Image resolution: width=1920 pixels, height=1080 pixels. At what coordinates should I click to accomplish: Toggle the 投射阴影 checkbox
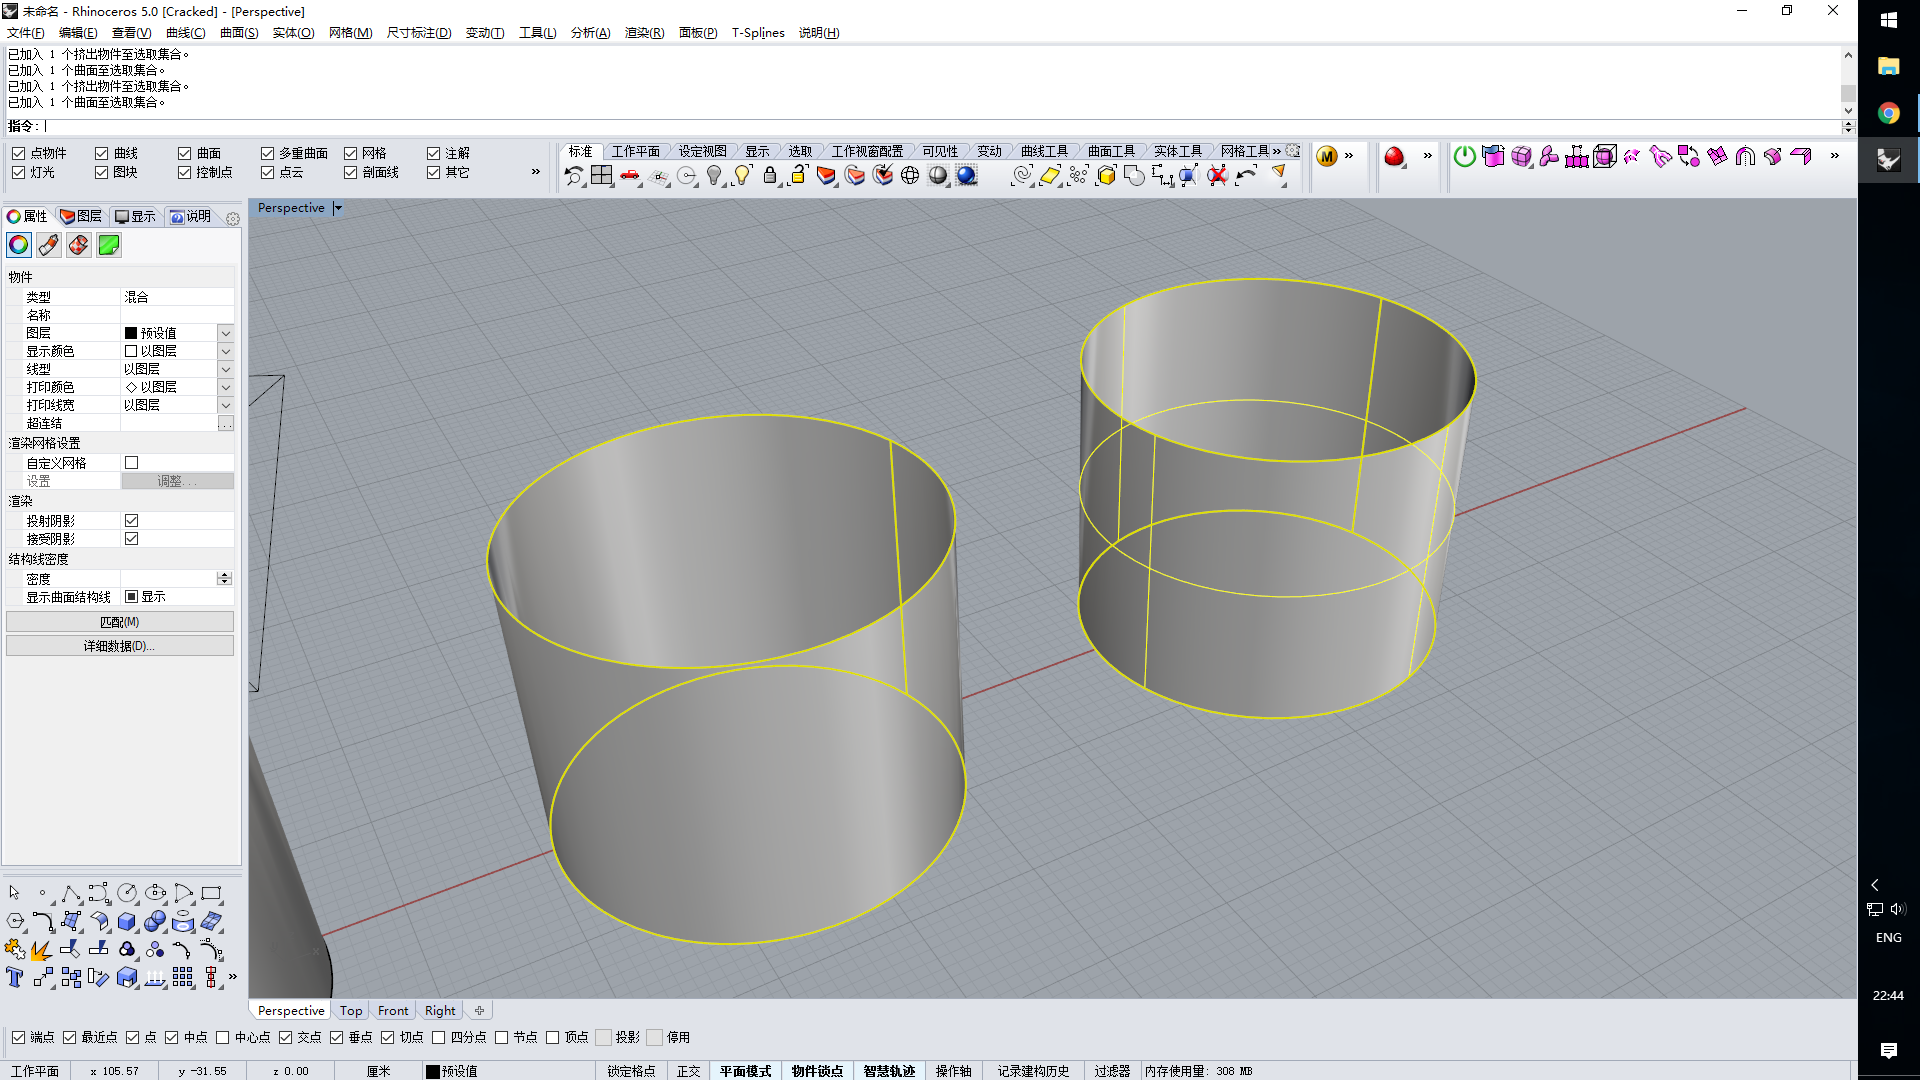[131, 521]
